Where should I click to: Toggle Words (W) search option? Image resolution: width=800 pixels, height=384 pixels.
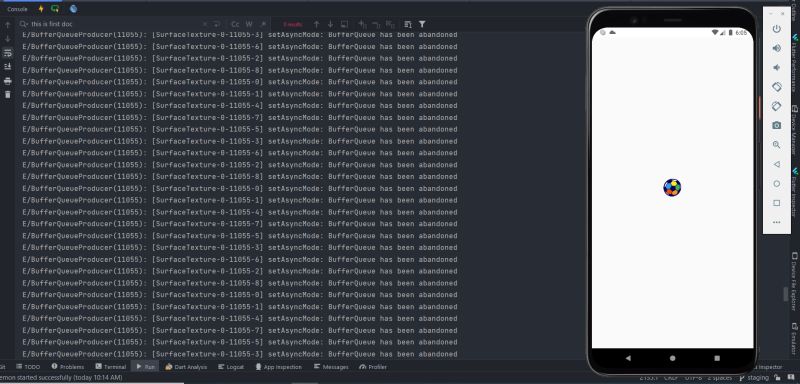249,24
